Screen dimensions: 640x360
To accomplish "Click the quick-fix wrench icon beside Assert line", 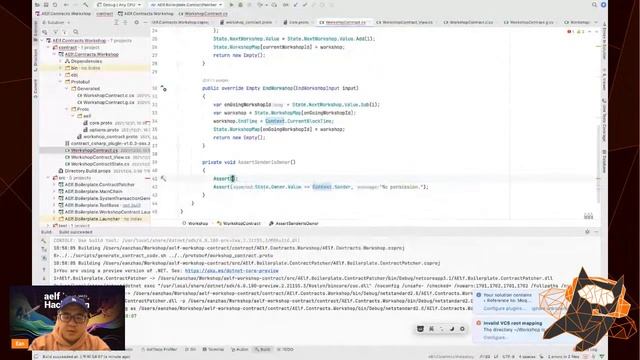I will pos(164,178).
